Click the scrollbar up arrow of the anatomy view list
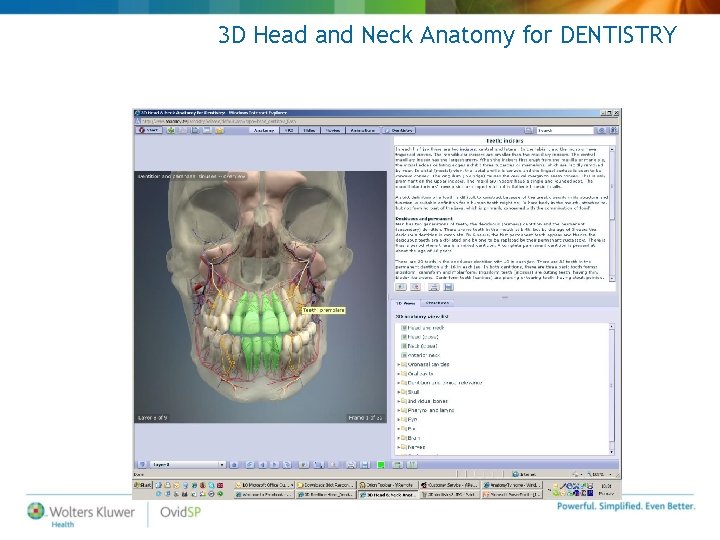This screenshot has height=540, width=720. (612, 326)
